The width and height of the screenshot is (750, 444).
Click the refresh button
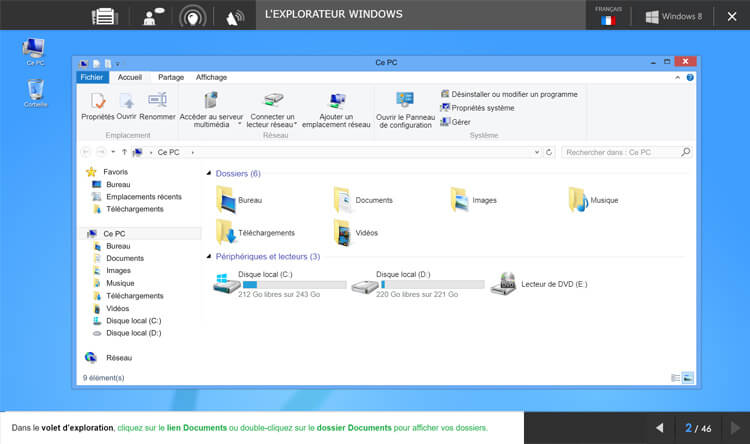549,152
